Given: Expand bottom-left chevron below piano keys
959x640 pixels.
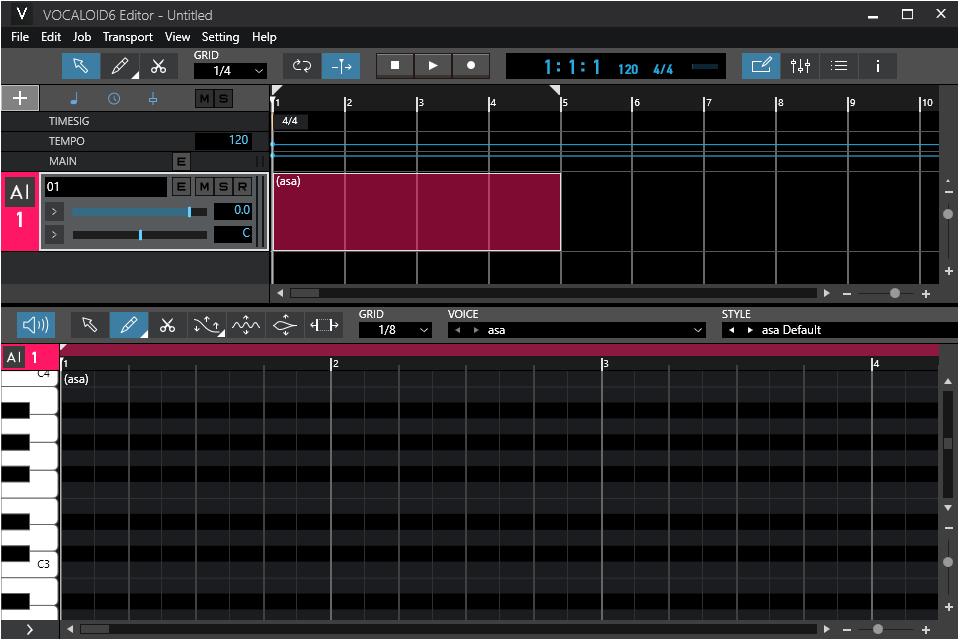Looking at the screenshot, I should coord(29,629).
